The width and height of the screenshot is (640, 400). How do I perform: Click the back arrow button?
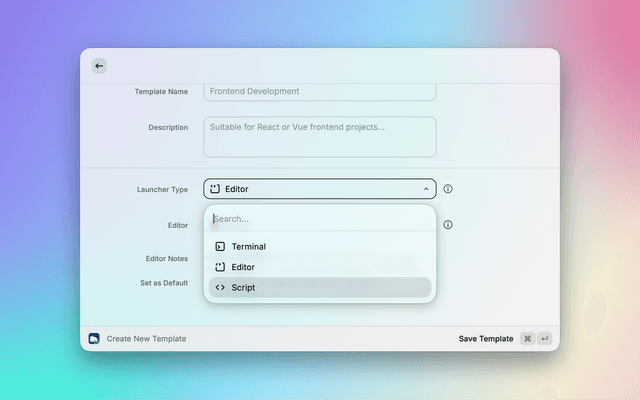click(x=99, y=66)
